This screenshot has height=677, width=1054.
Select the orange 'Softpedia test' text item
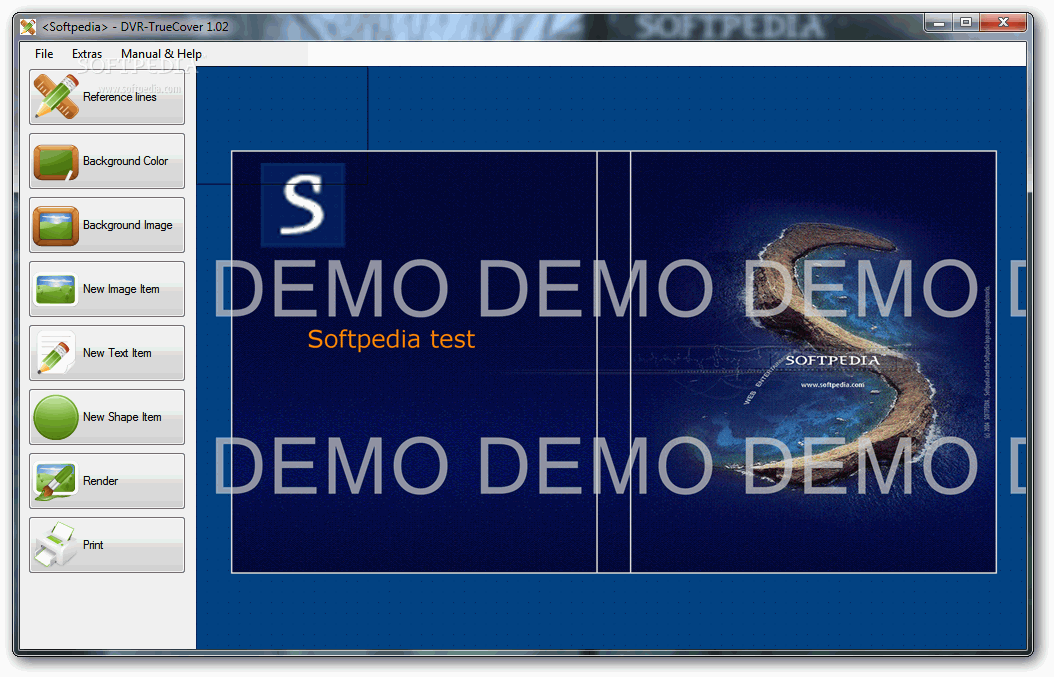(391, 339)
